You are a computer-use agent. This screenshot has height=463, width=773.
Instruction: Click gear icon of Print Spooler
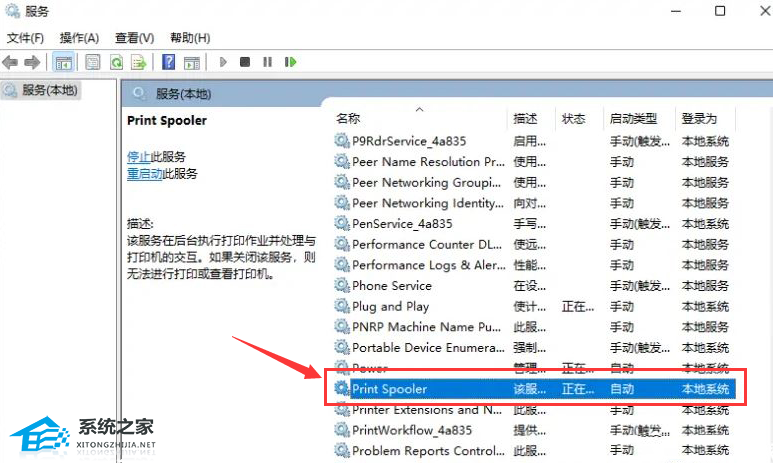click(x=342, y=389)
